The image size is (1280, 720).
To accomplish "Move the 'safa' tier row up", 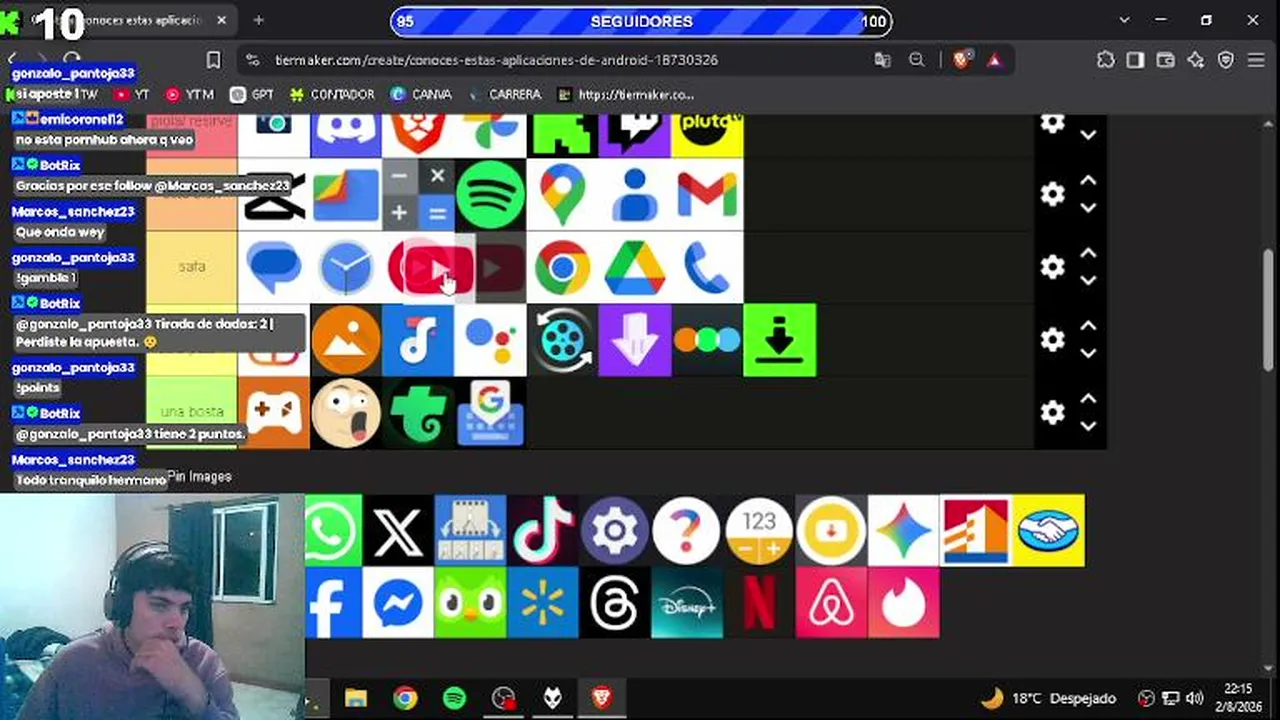I will click(1088, 254).
